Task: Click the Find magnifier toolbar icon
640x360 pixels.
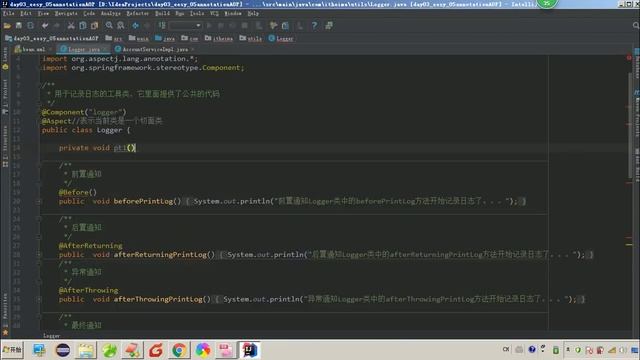Action: pos(109,25)
